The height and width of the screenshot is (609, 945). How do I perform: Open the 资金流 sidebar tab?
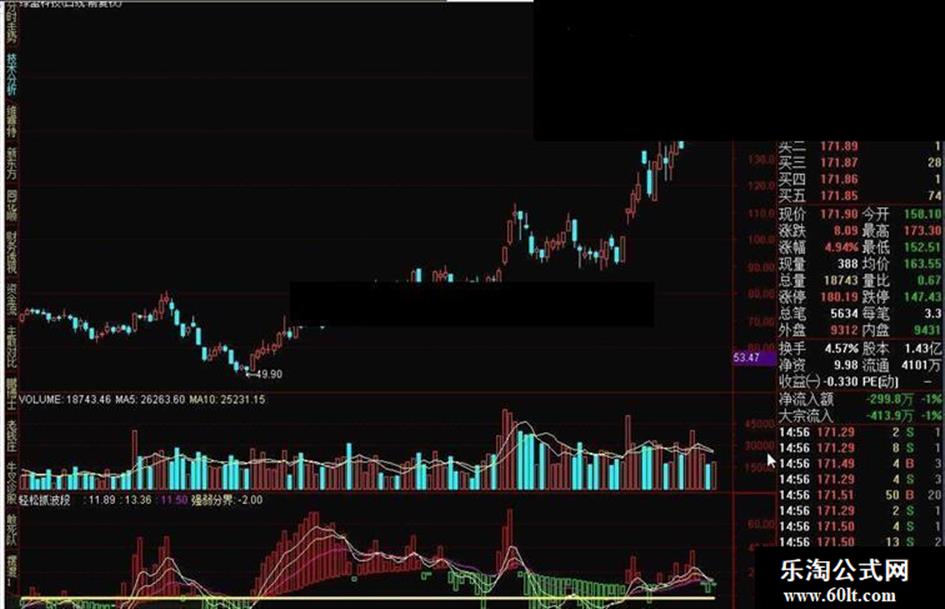coord(11,300)
